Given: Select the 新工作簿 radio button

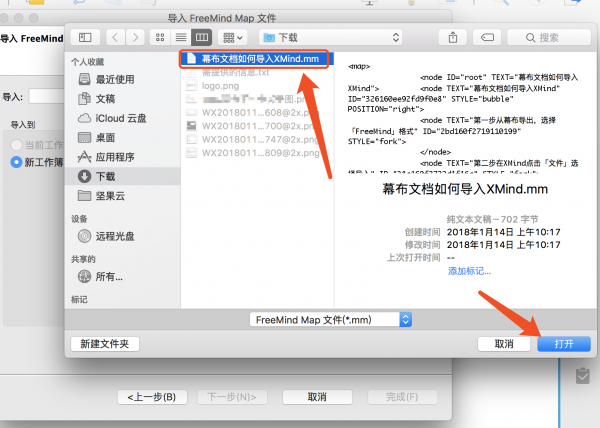Looking at the screenshot, I should tap(15, 161).
